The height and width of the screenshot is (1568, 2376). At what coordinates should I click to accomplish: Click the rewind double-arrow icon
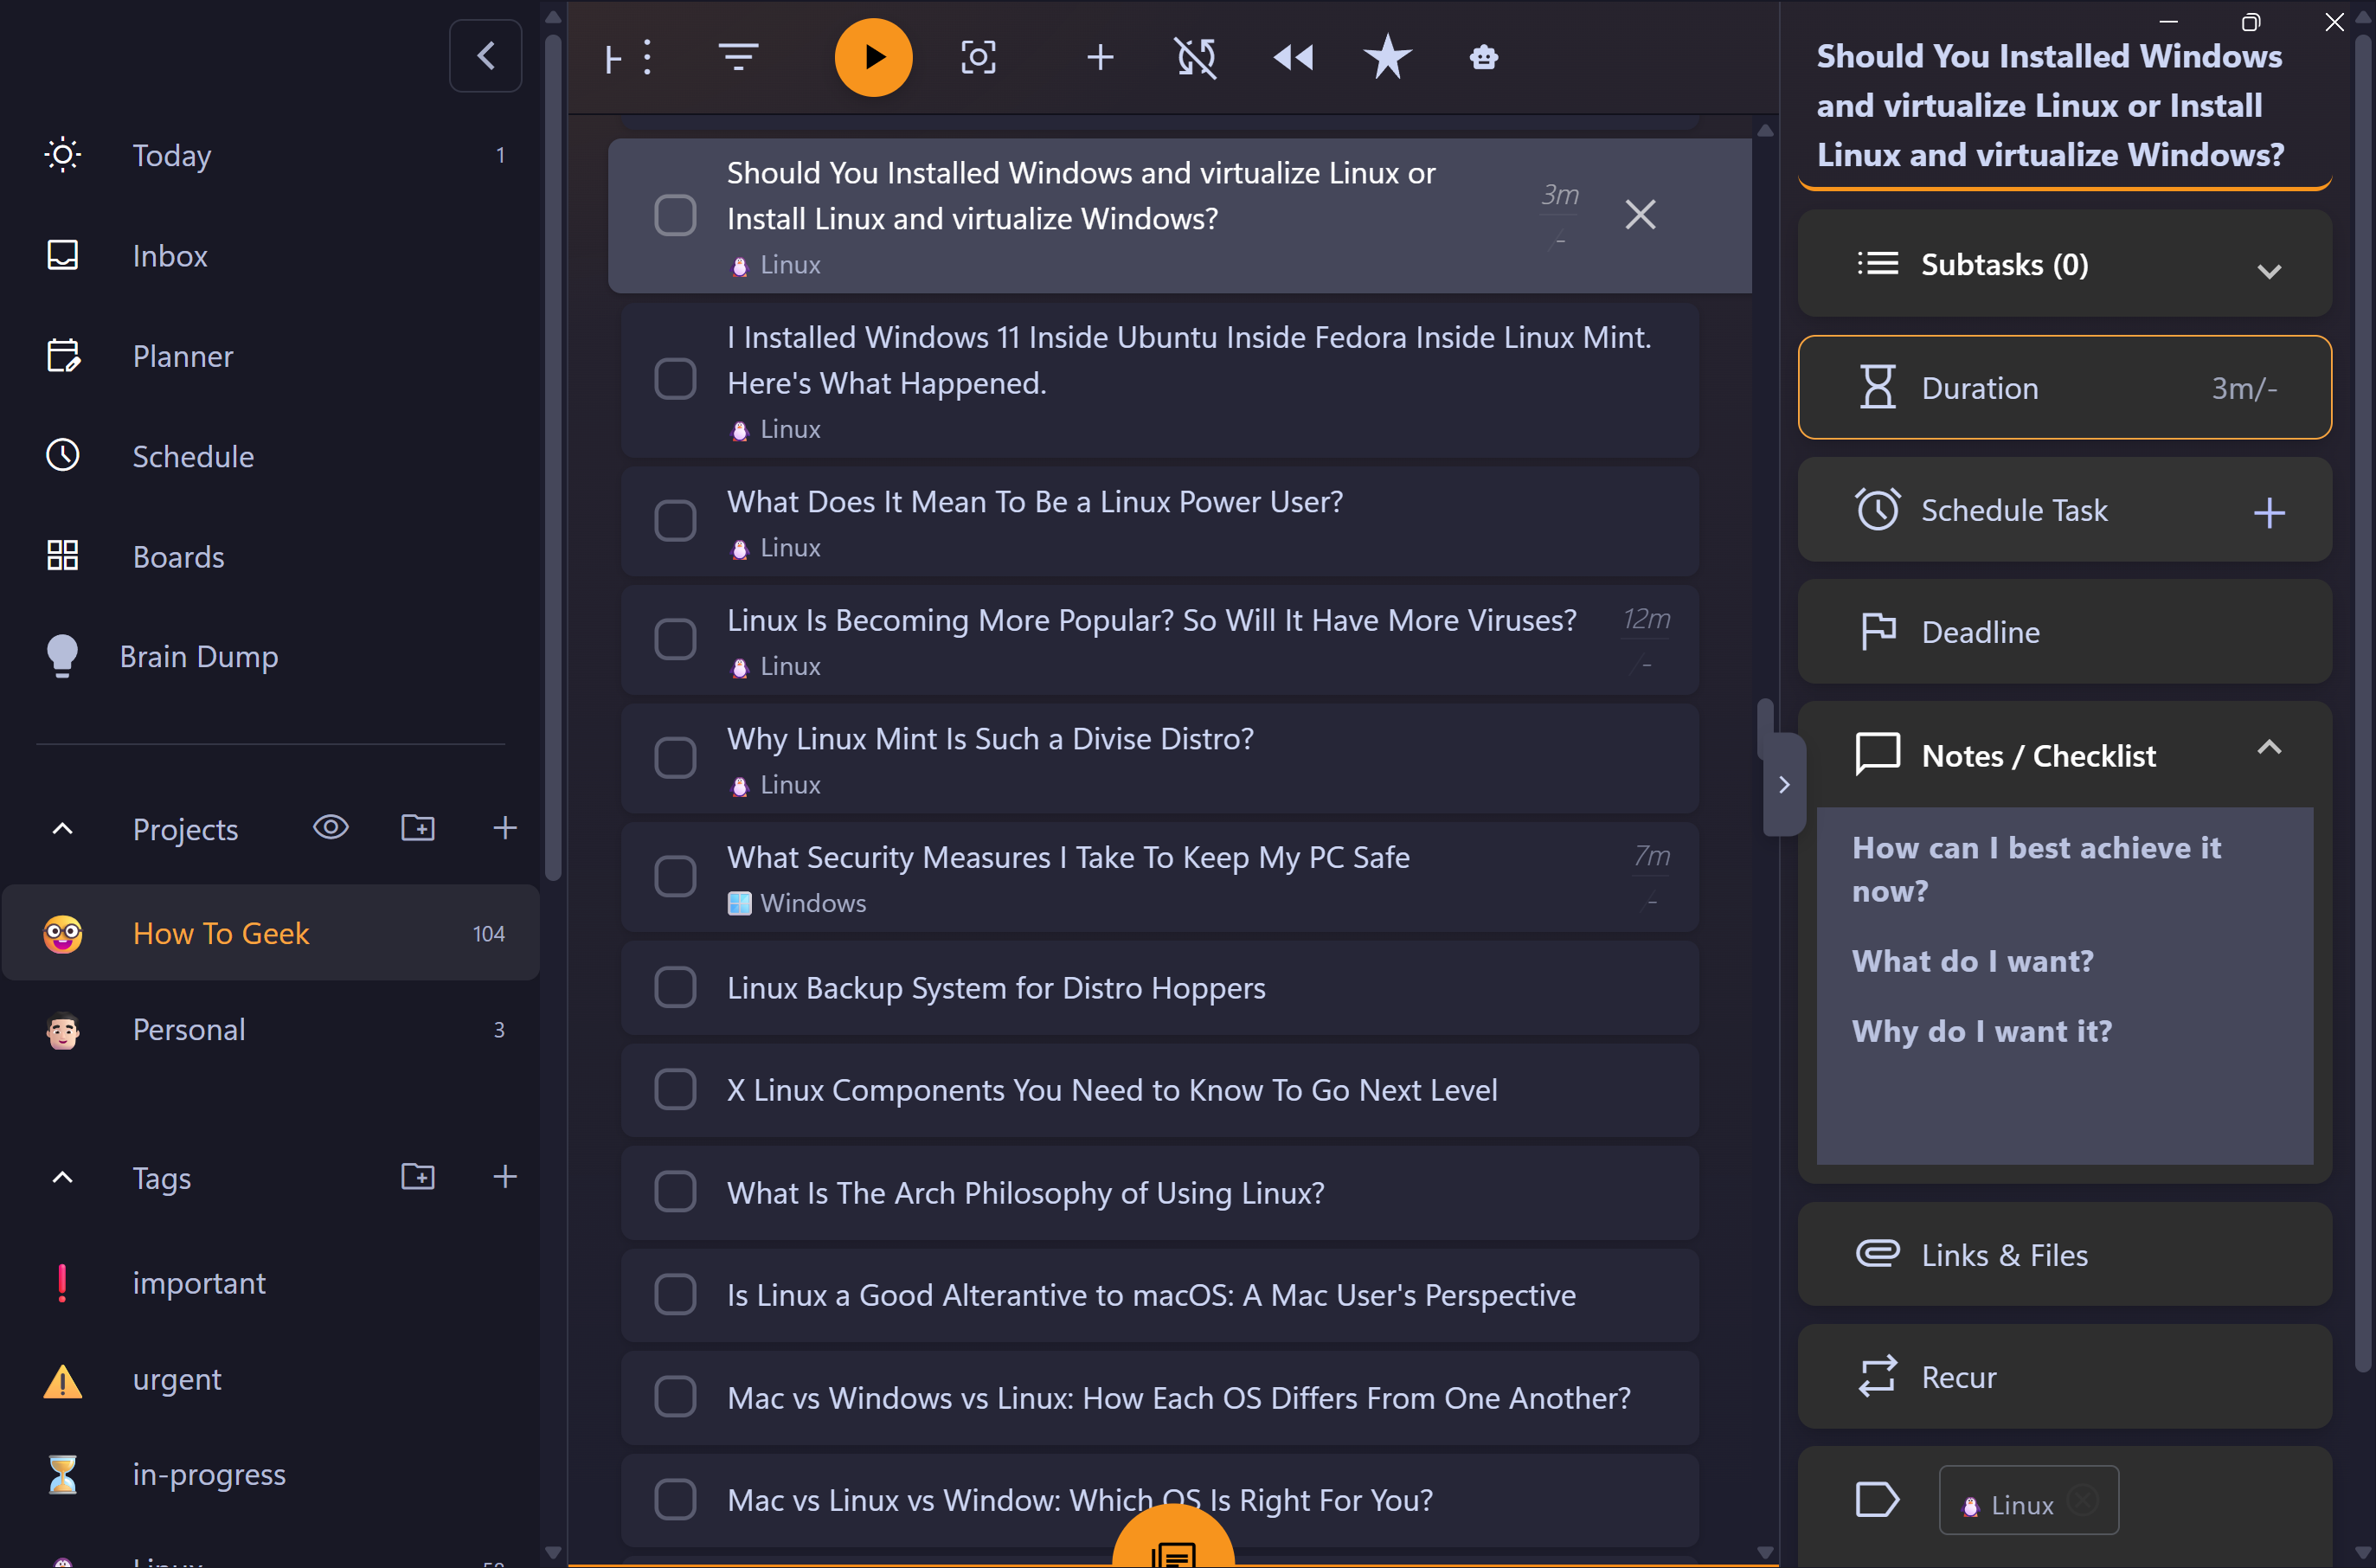click(1292, 57)
